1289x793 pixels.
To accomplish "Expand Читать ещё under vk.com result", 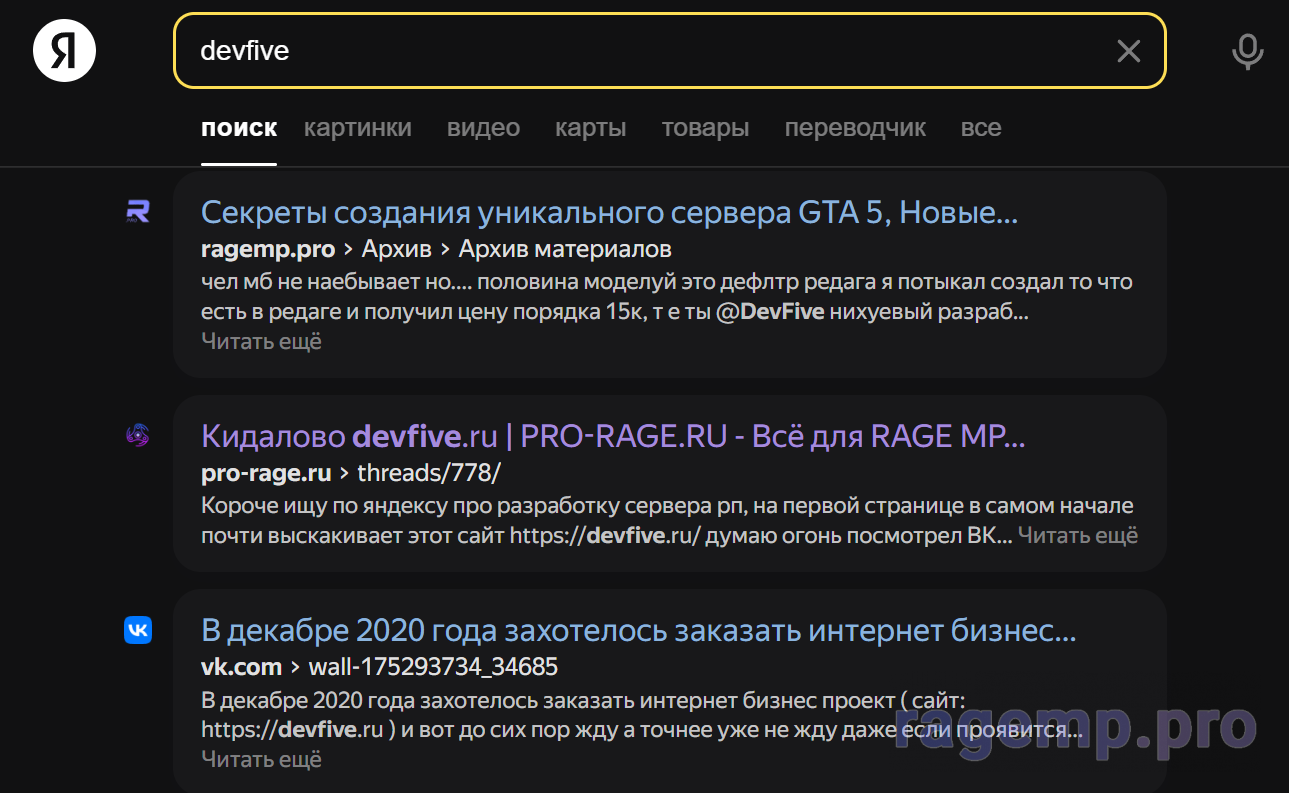I will coord(261,759).
